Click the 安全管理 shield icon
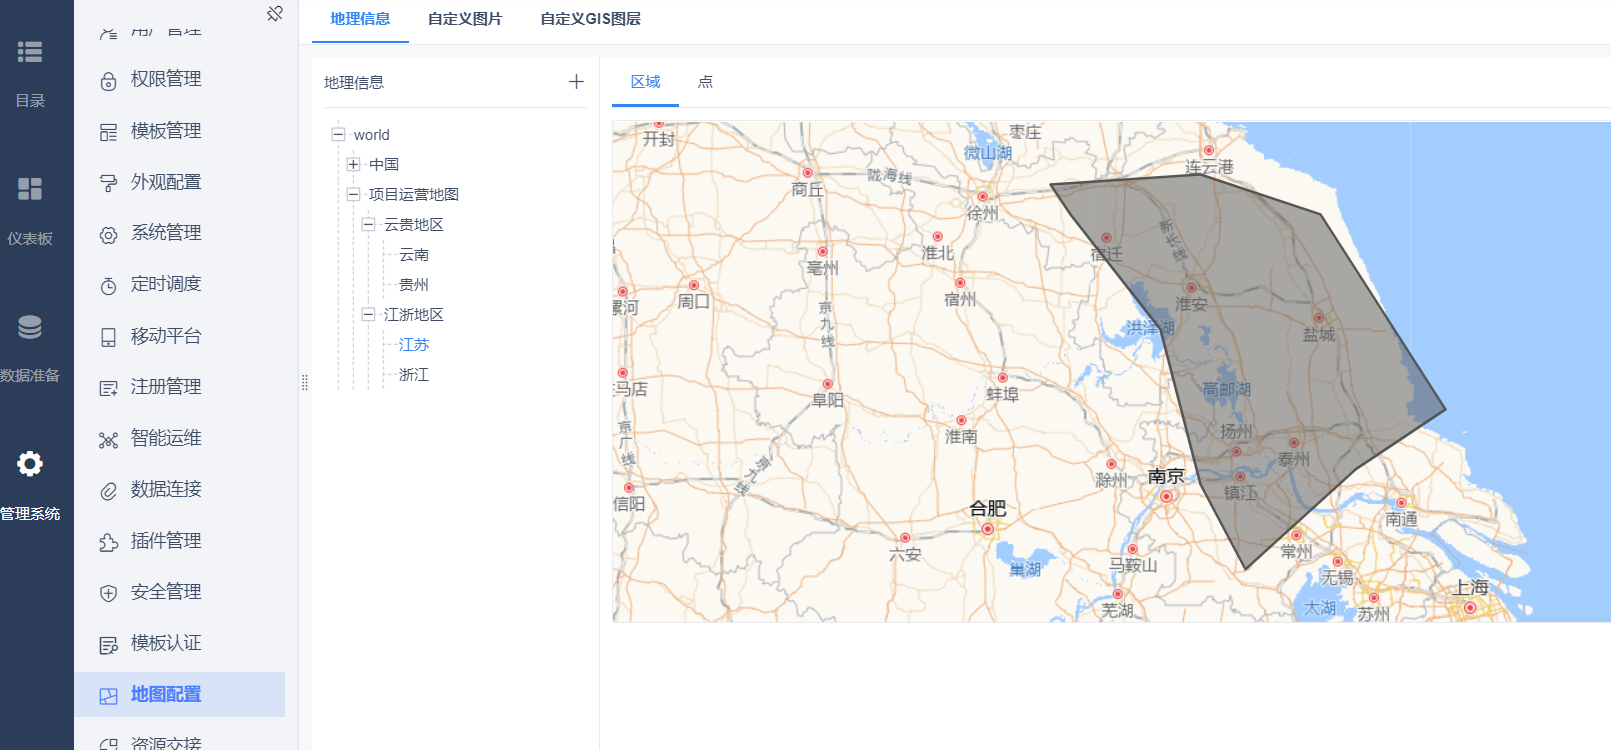This screenshot has height=750, width=1611. tap(108, 594)
